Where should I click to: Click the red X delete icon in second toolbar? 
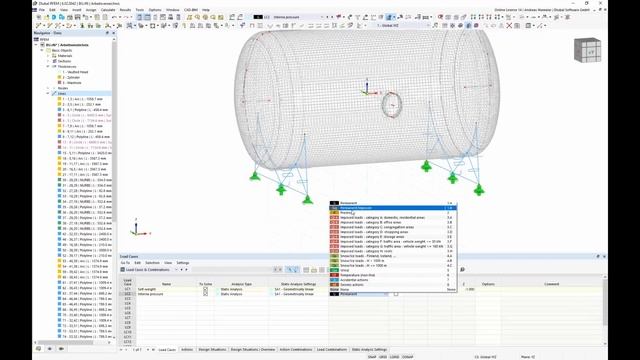509,25
